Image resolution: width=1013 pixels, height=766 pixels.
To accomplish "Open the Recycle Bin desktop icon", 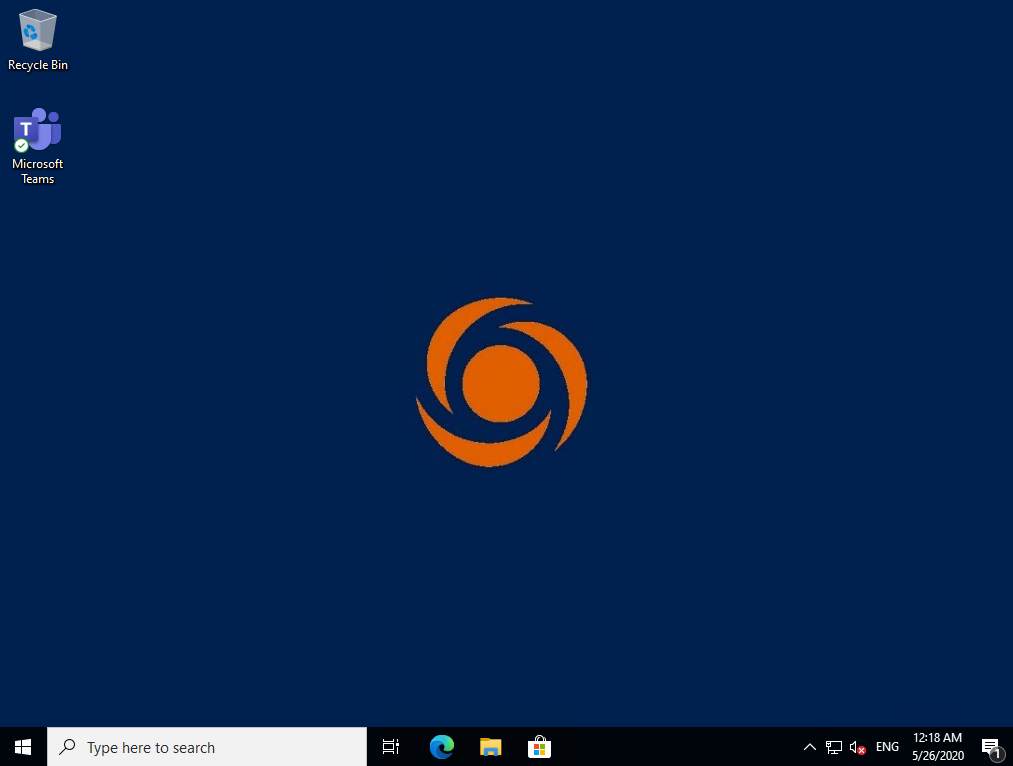I will [x=38, y=31].
